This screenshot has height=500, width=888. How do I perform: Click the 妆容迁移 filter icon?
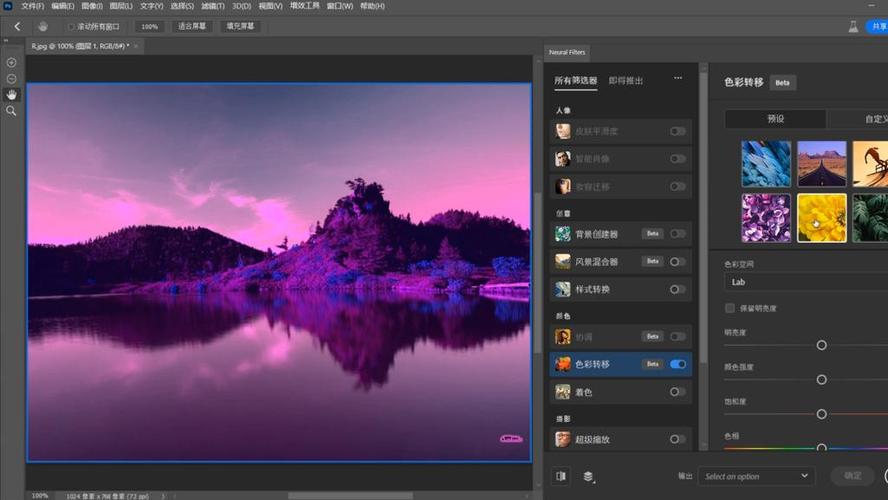tap(562, 186)
